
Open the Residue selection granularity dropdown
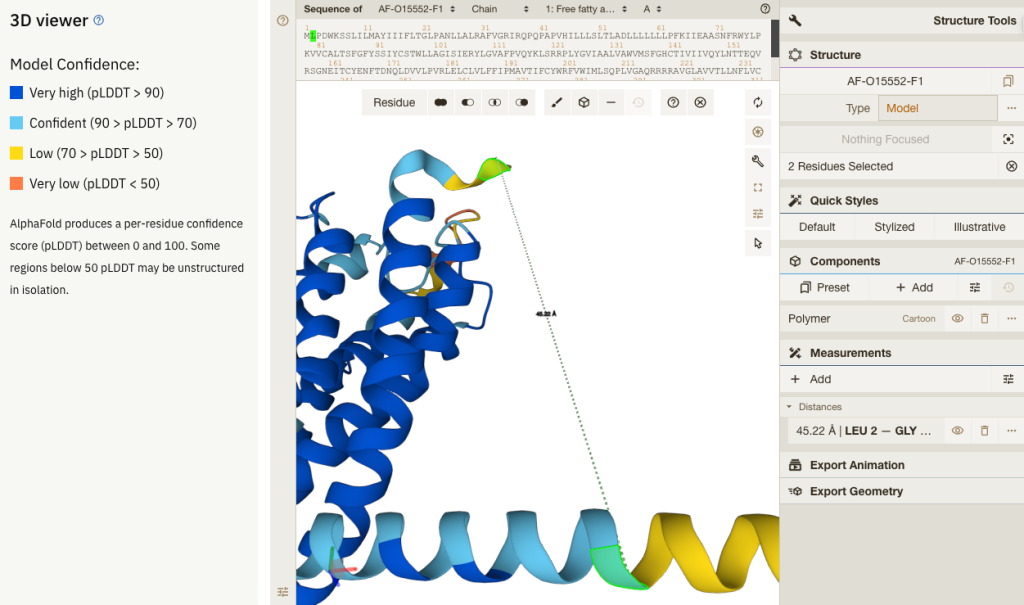coord(394,103)
